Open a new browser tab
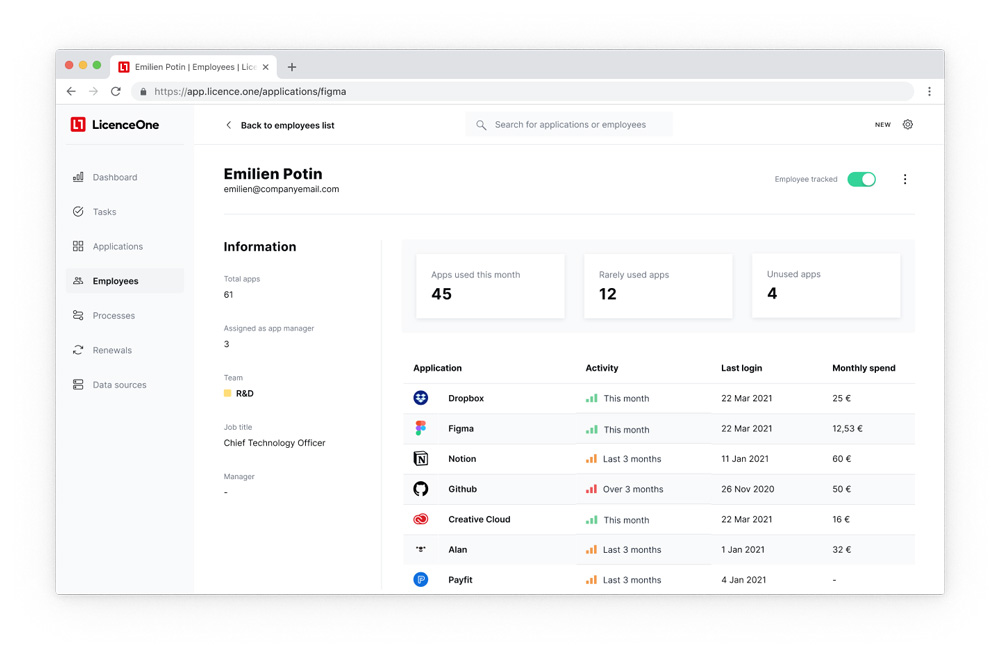 point(291,67)
